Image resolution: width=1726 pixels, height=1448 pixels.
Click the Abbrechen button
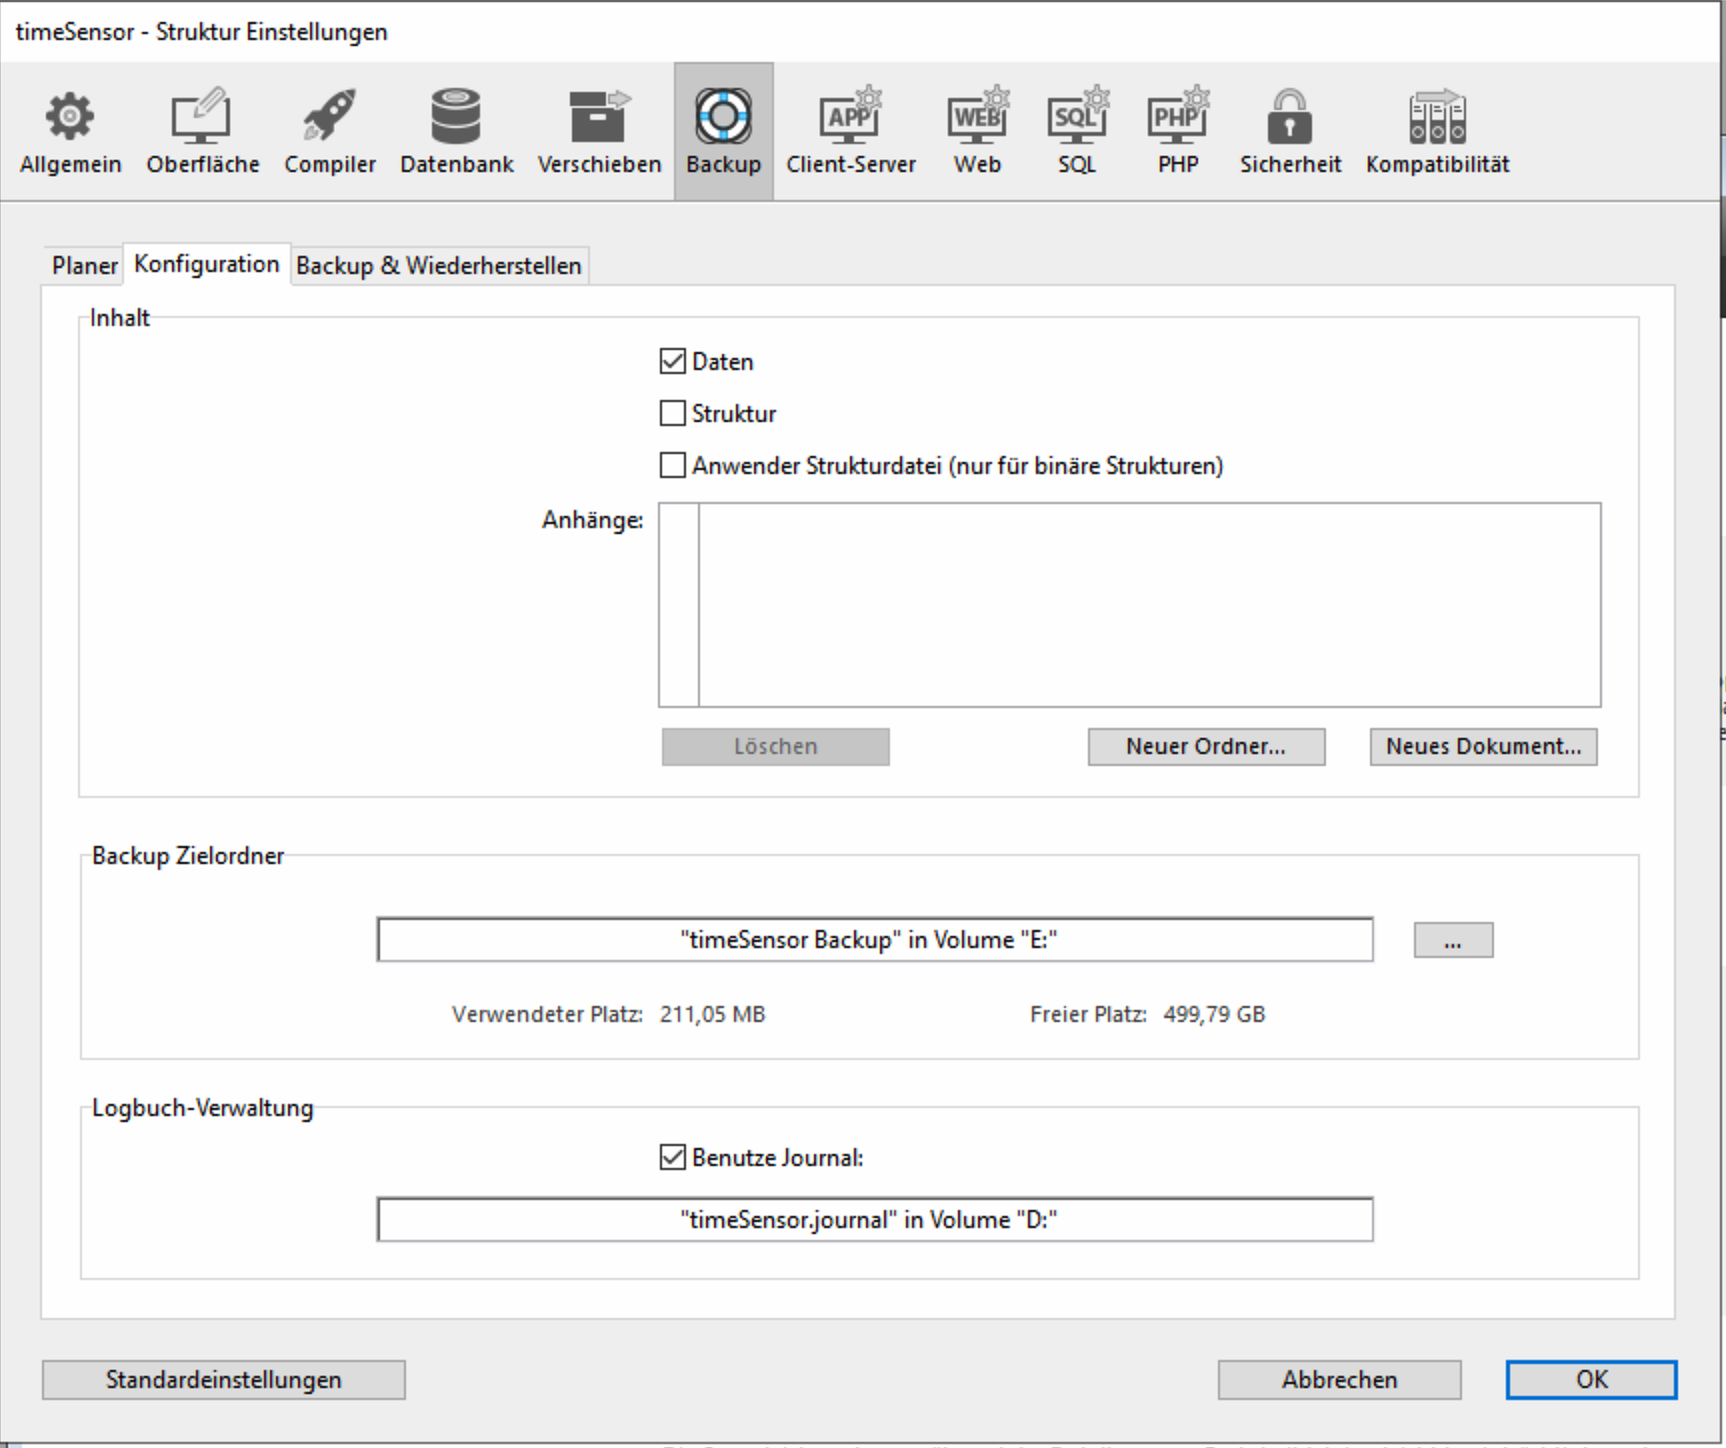click(x=1339, y=1379)
